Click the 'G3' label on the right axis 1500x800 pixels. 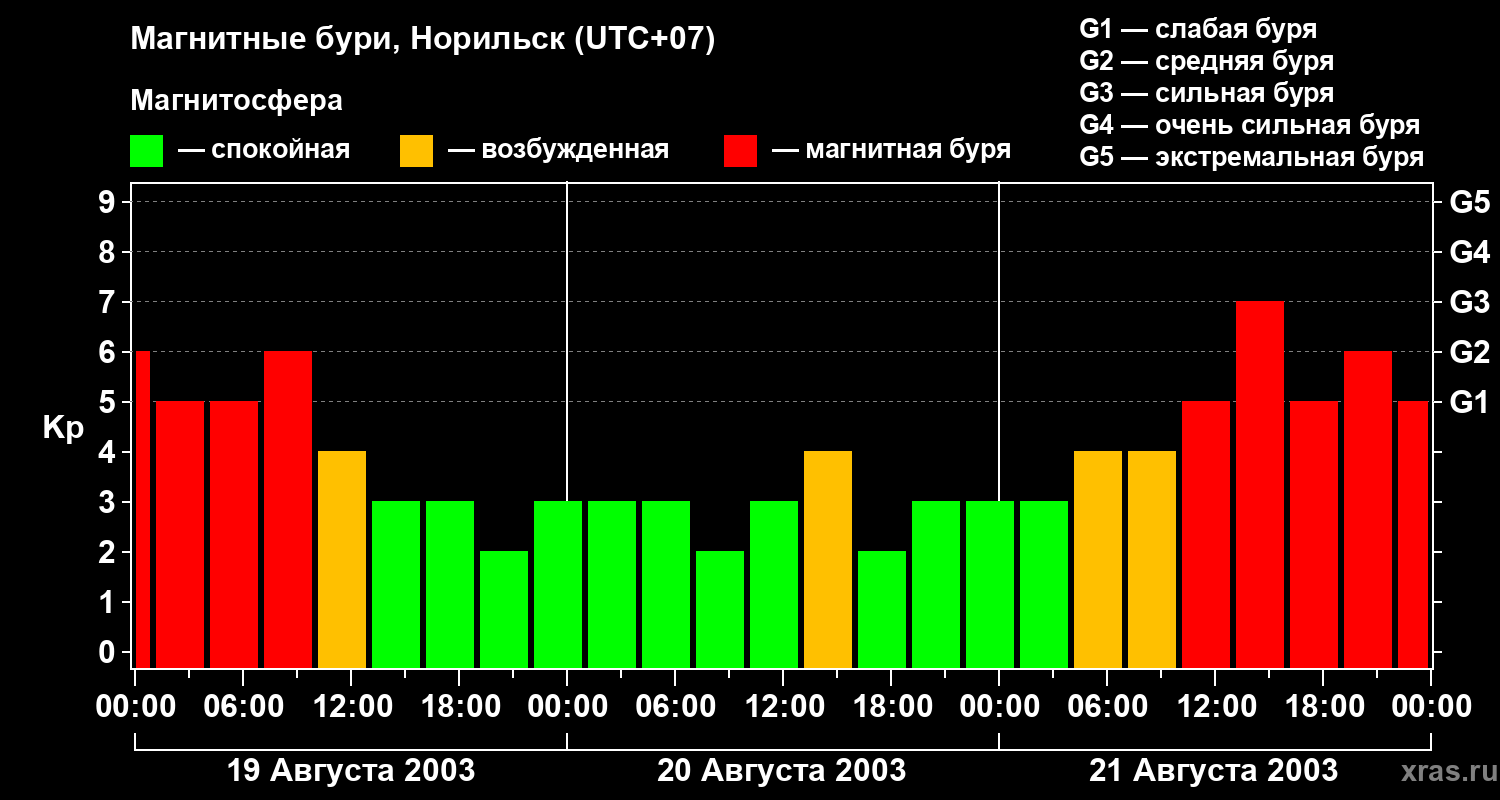(1469, 302)
